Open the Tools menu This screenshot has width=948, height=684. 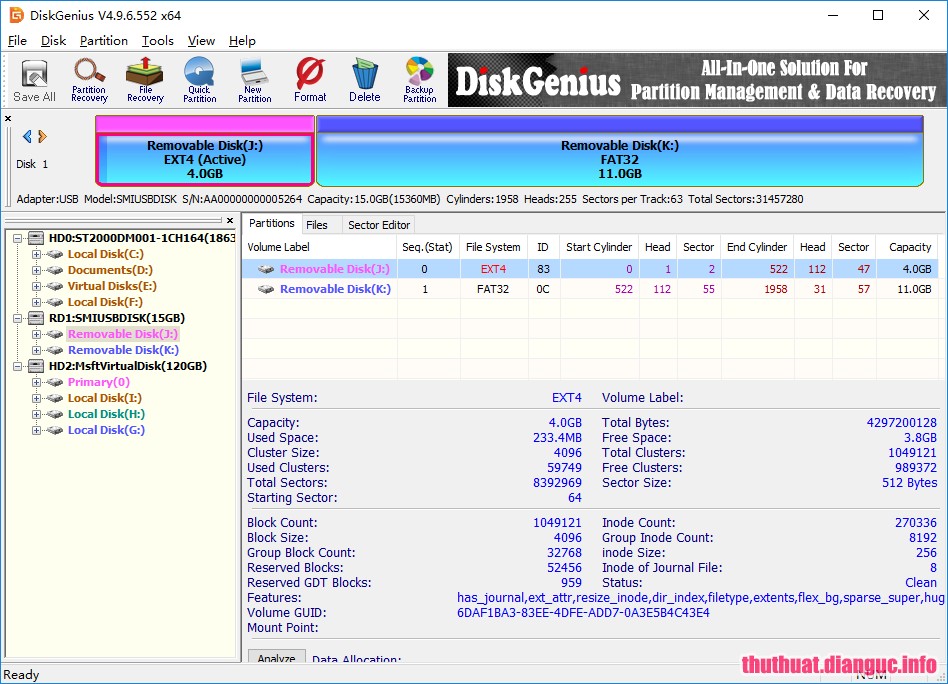(x=158, y=41)
